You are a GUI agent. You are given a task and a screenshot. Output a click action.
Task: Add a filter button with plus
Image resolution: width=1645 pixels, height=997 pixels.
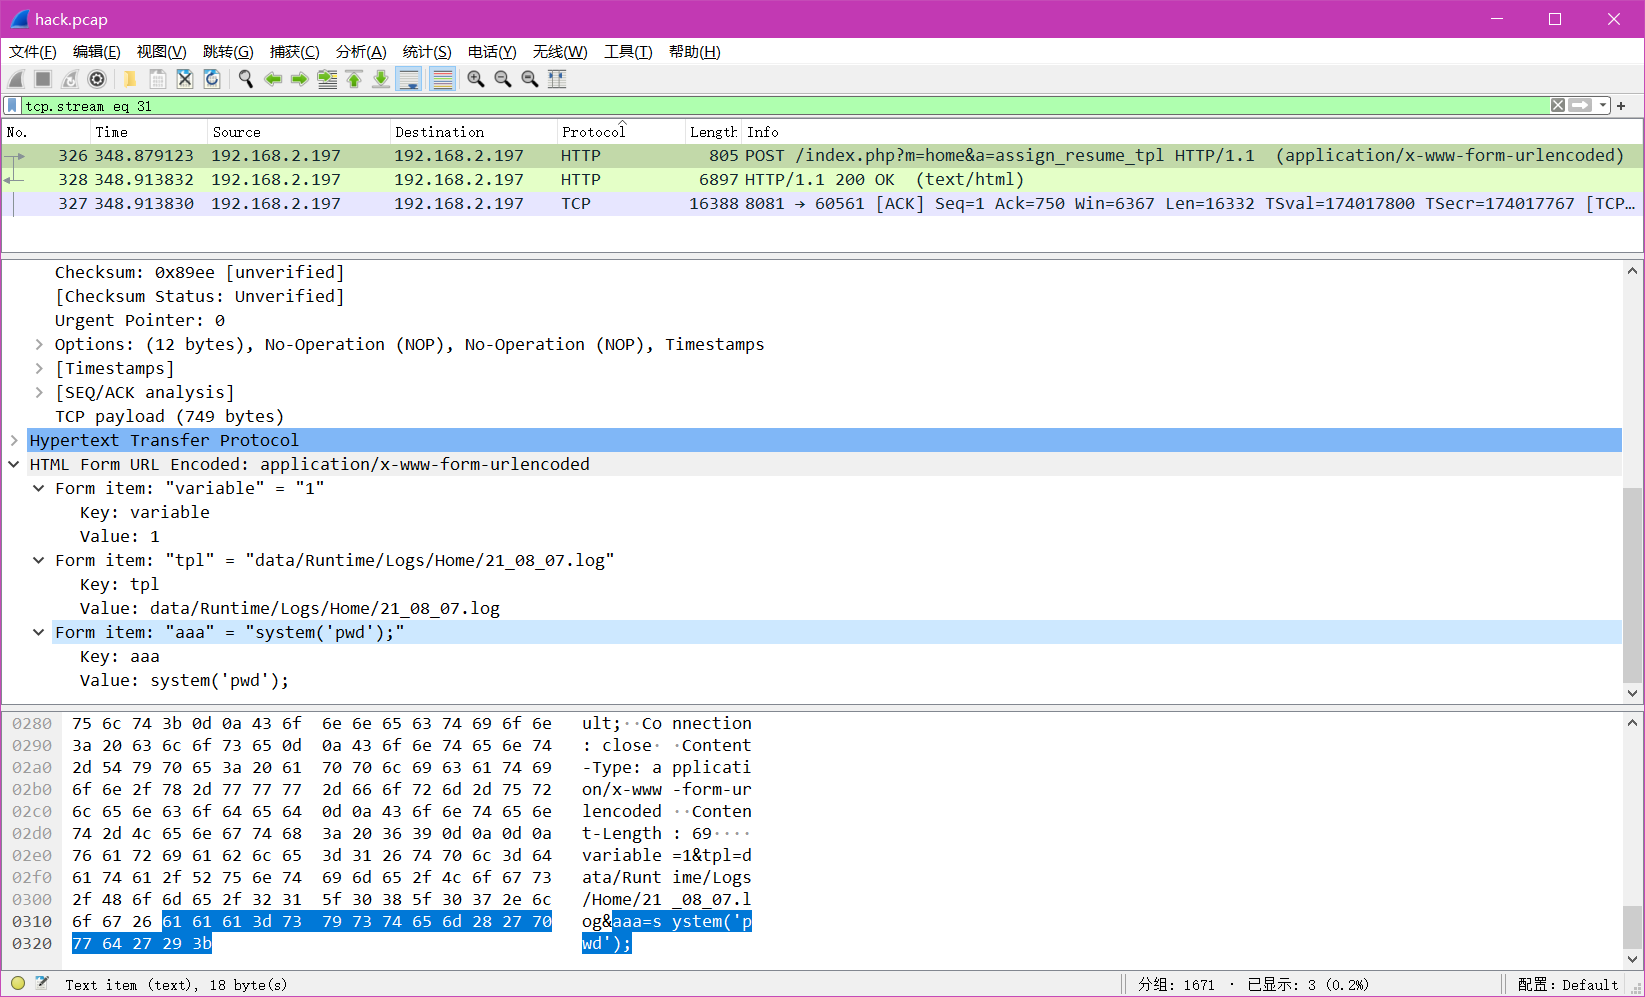1621,106
